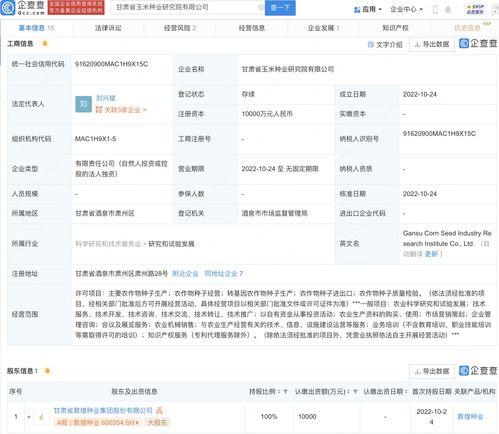Open the 应用 dropdown menu
Viewport: 499px width, 434px height.
coord(368,9)
